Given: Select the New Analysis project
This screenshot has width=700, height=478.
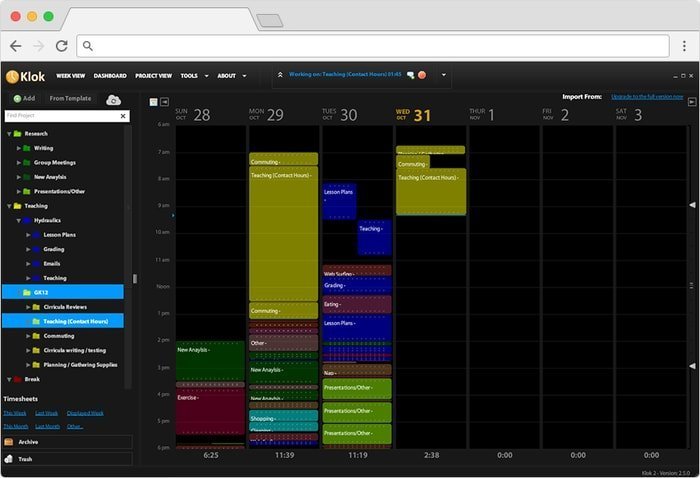Looking at the screenshot, I should pos(50,177).
